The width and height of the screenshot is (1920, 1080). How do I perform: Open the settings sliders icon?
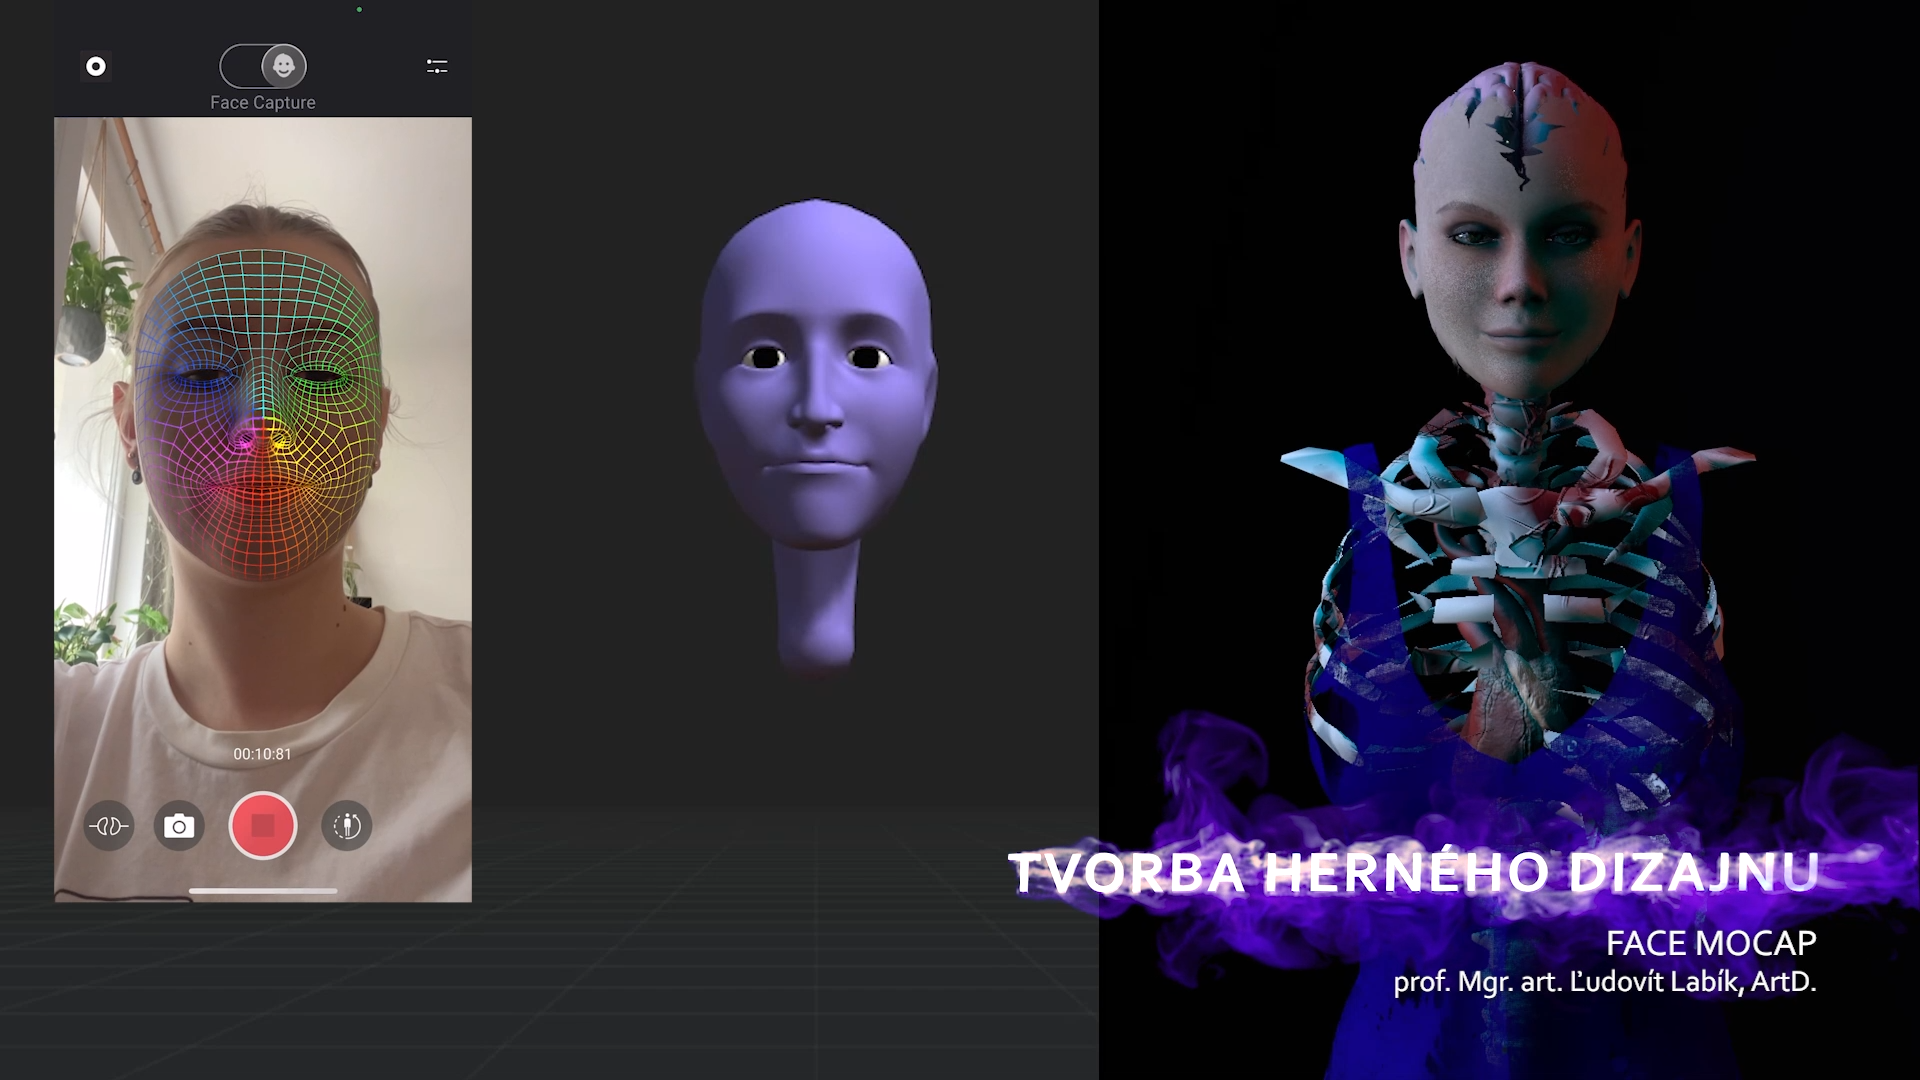pyautogui.click(x=437, y=67)
